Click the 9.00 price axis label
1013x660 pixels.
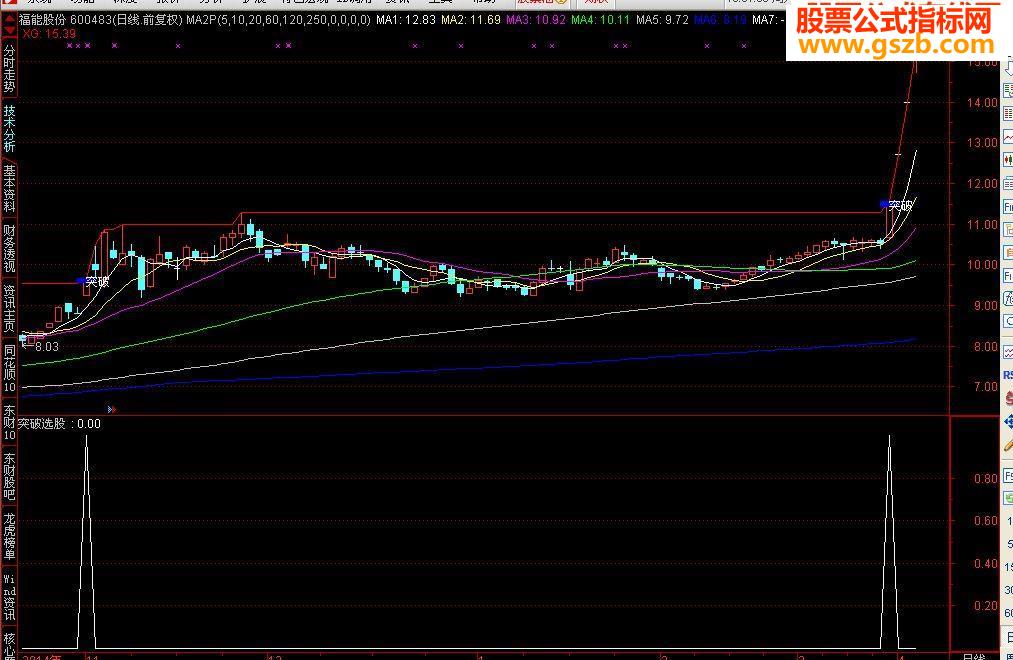[x=986, y=305]
